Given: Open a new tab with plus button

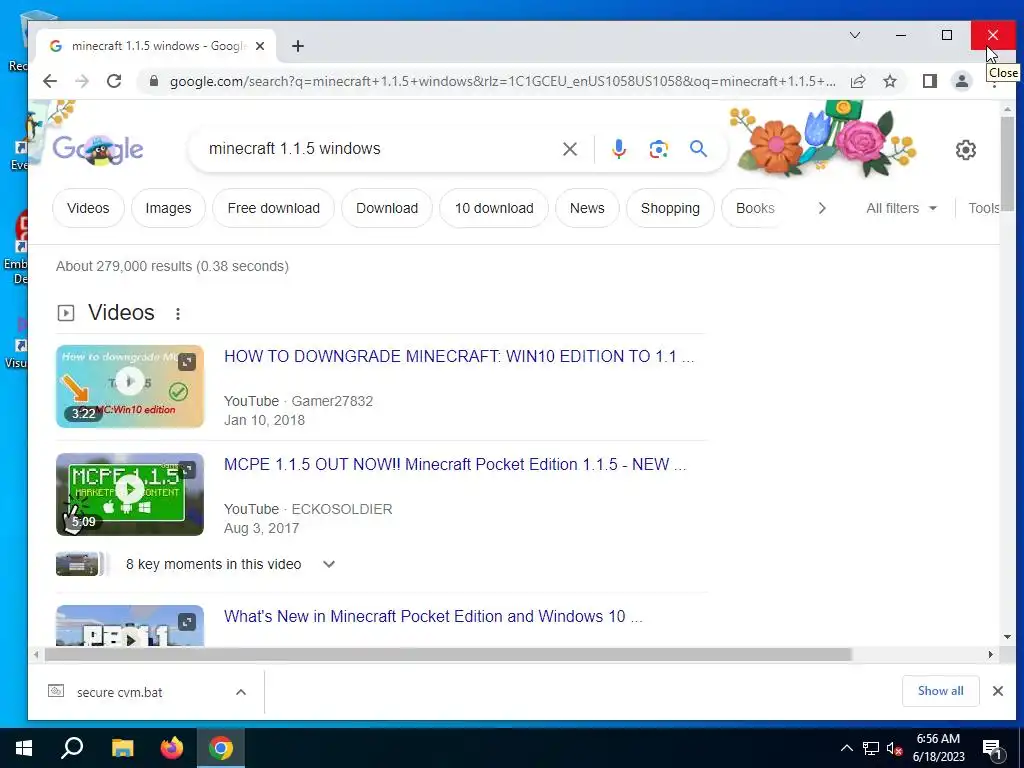Looking at the screenshot, I should click(298, 46).
